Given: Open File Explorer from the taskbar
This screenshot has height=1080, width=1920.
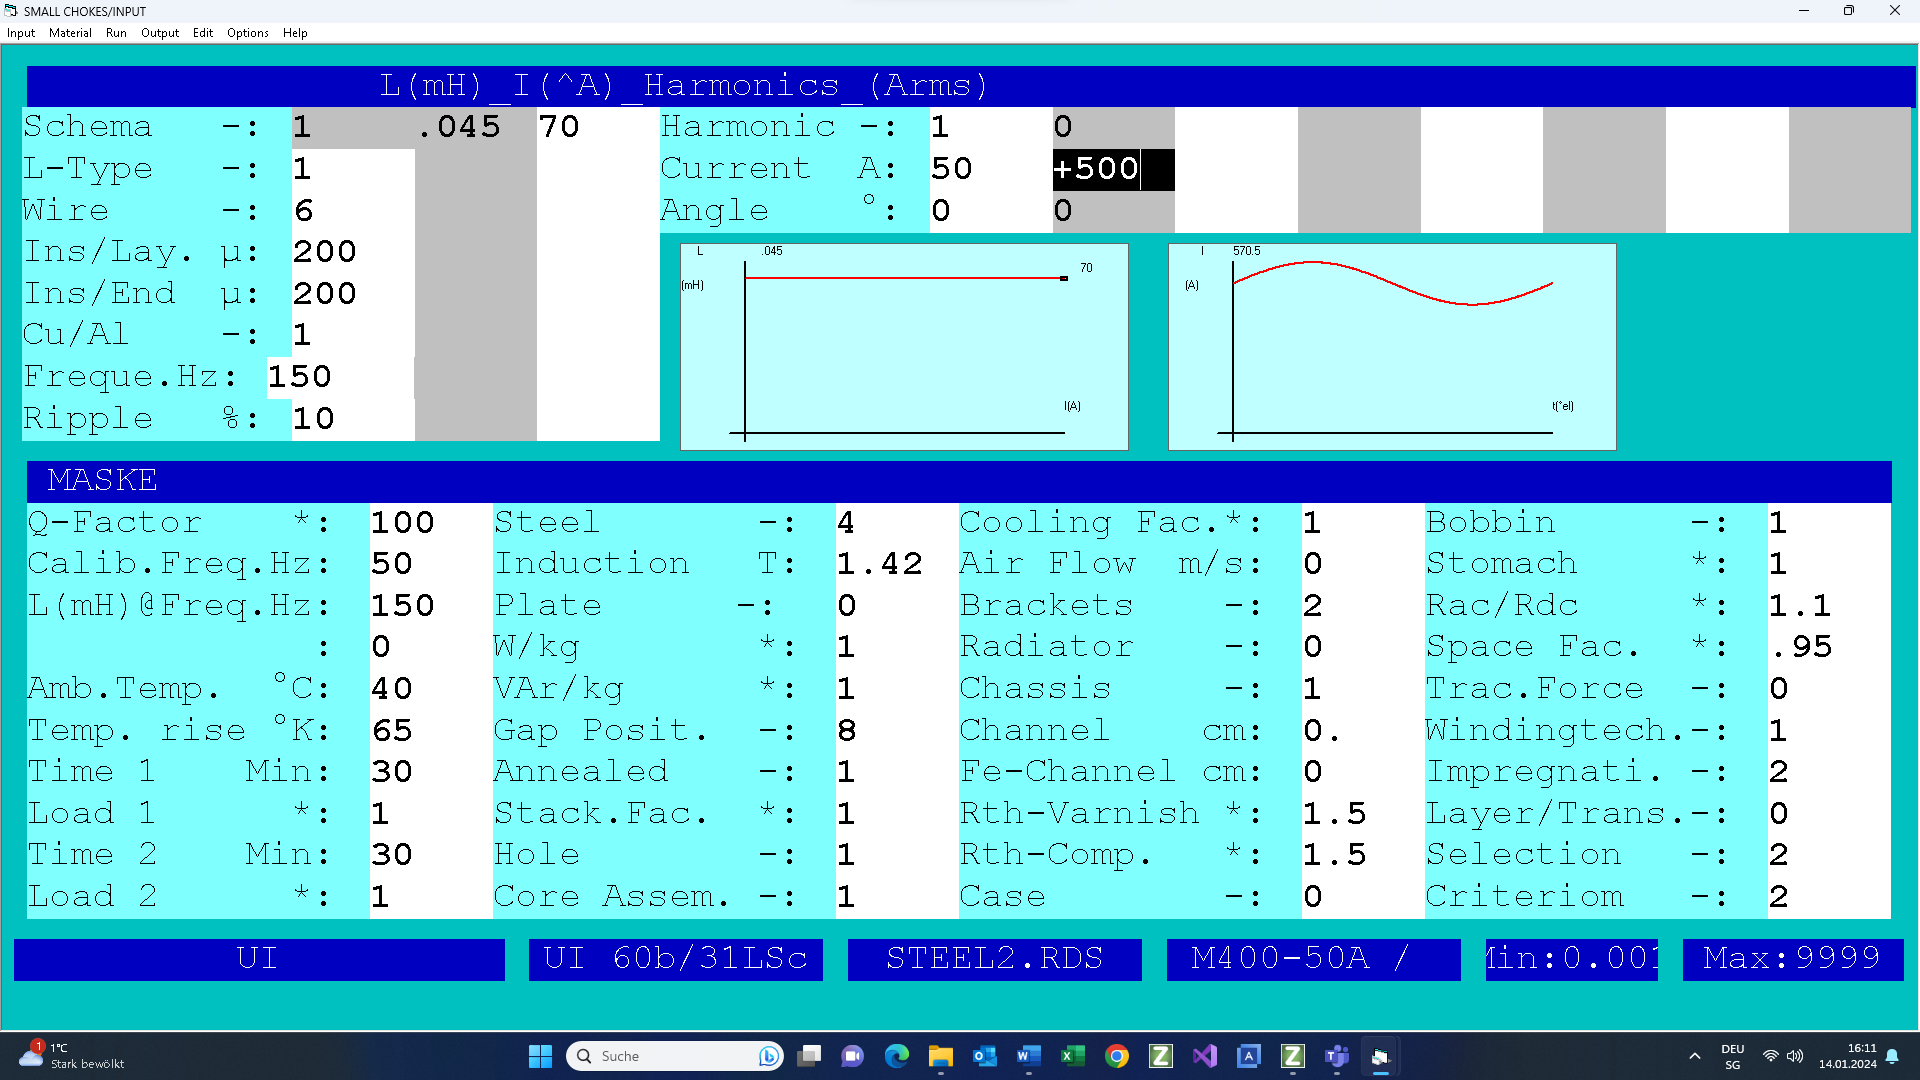Looking at the screenshot, I should coord(941,1056).
